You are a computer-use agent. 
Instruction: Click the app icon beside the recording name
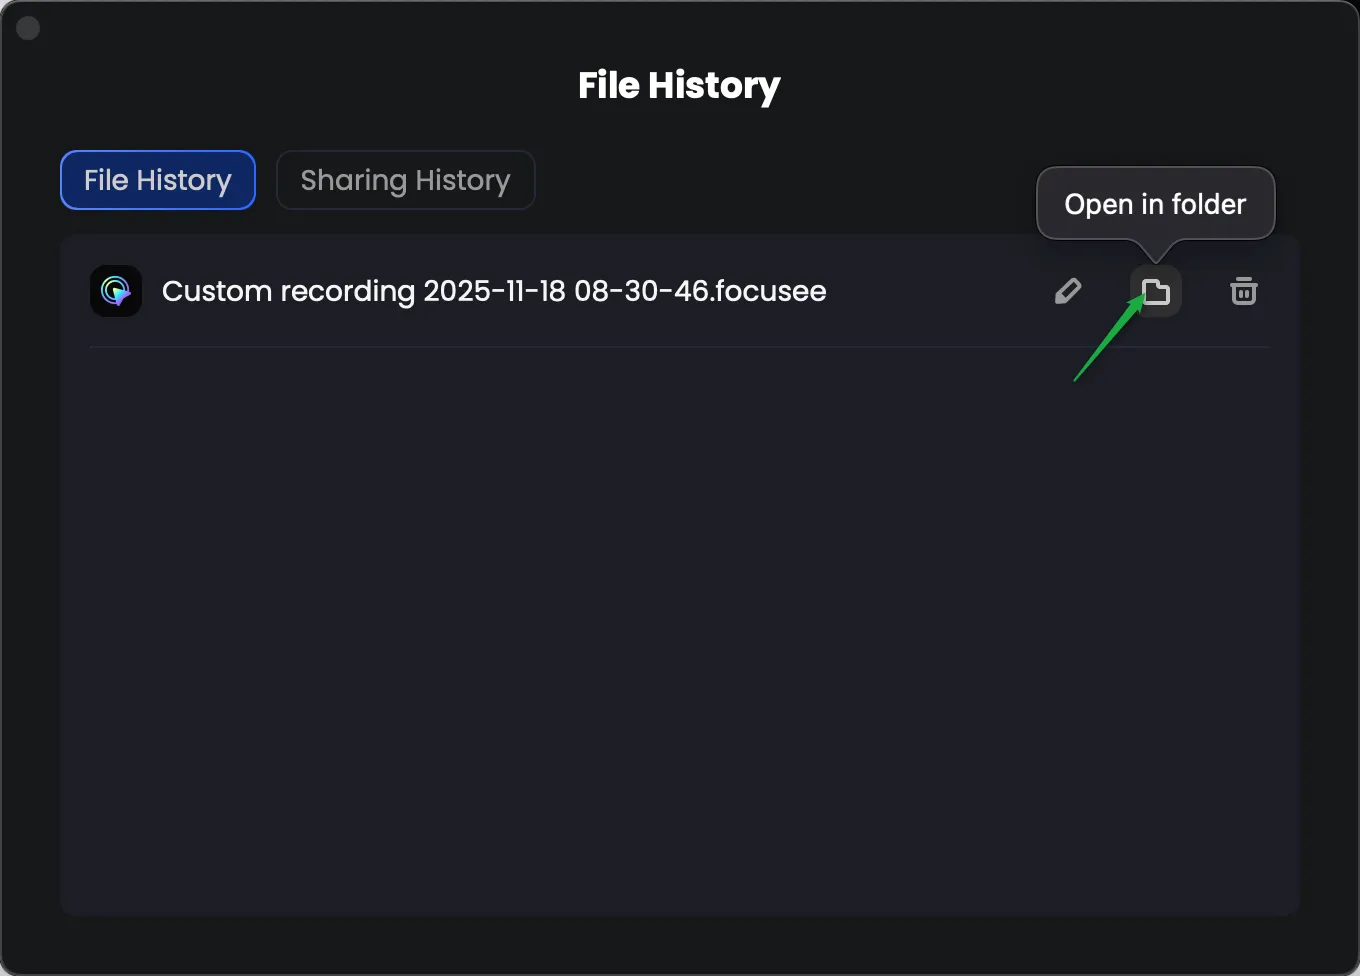(x=115, y=291)
